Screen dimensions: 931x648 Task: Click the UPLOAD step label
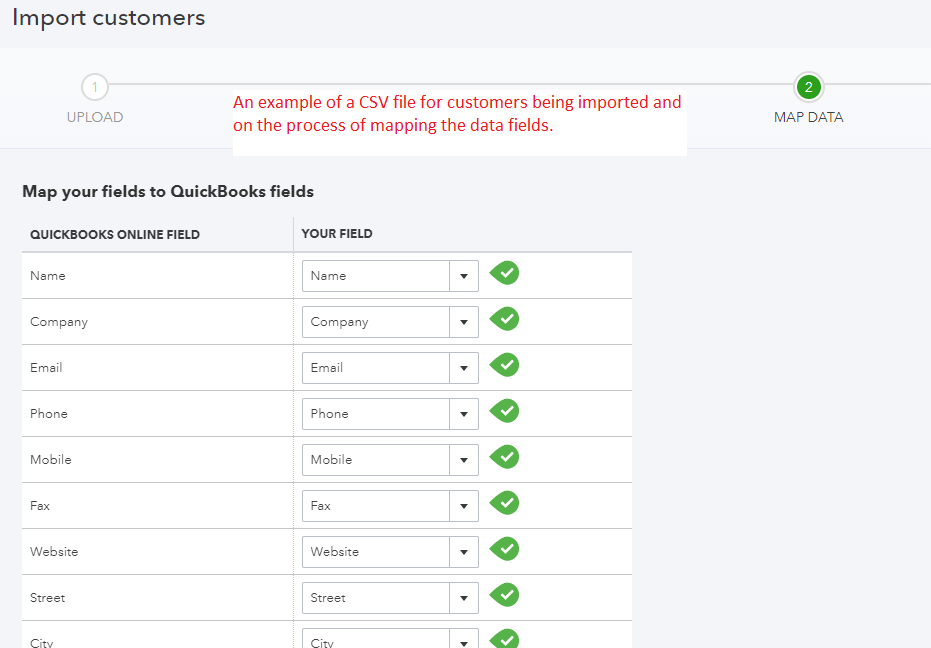pos(95,117)
